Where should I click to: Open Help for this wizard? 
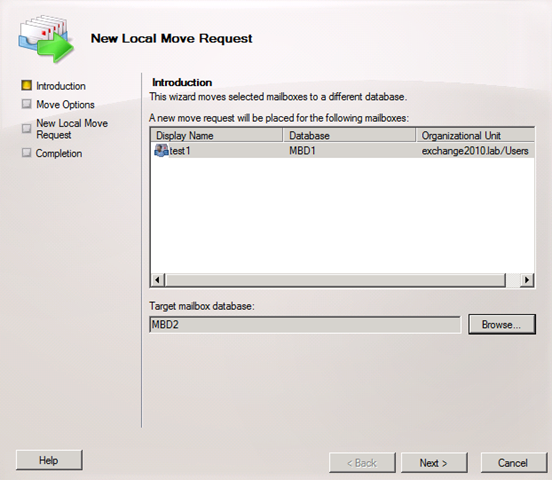[49, 460]
